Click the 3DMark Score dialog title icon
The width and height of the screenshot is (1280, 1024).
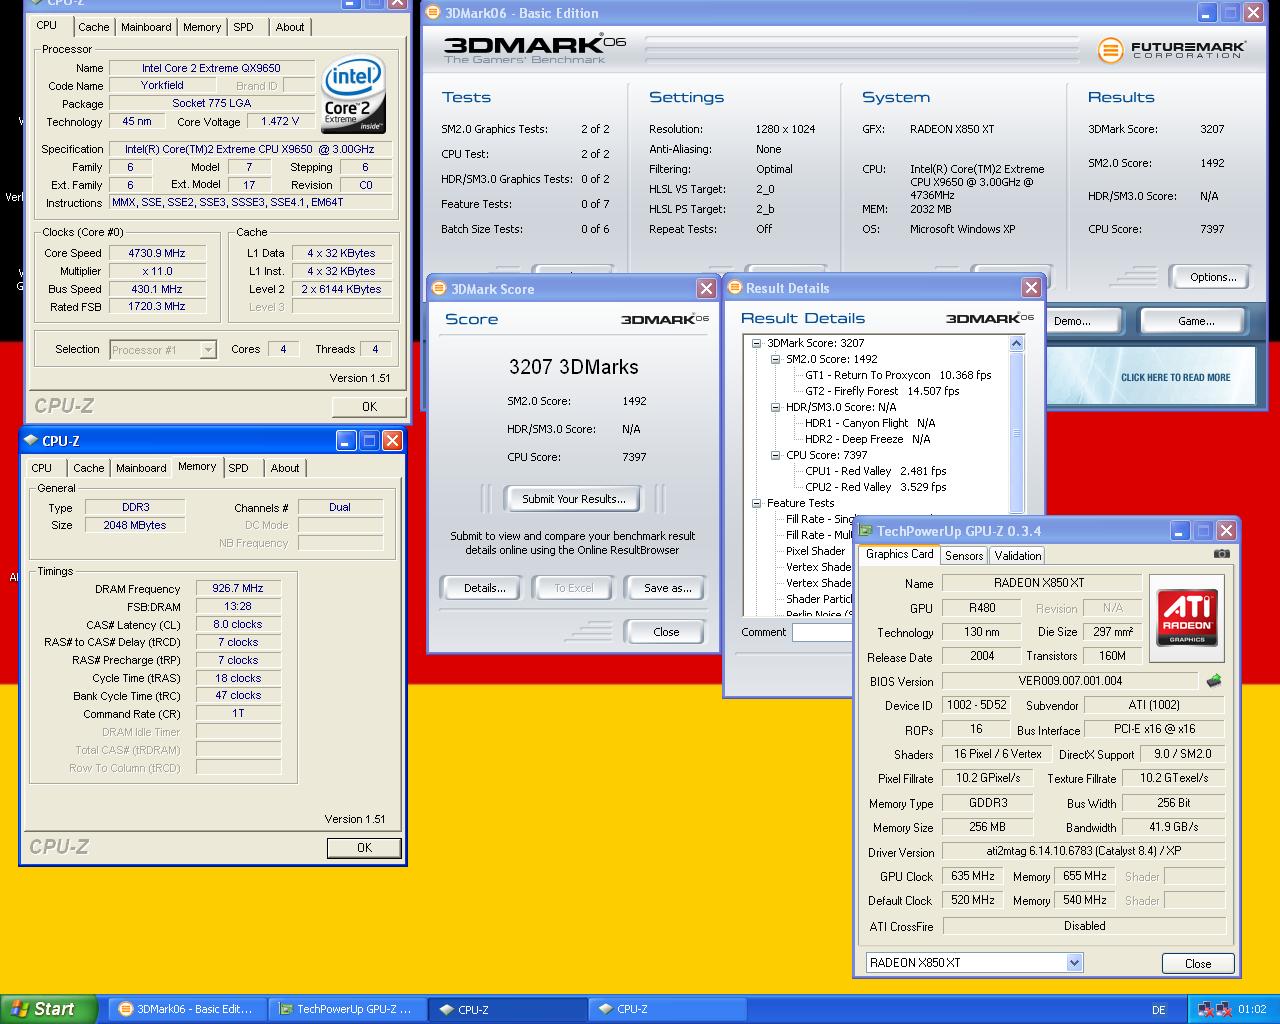pos(438,289)
